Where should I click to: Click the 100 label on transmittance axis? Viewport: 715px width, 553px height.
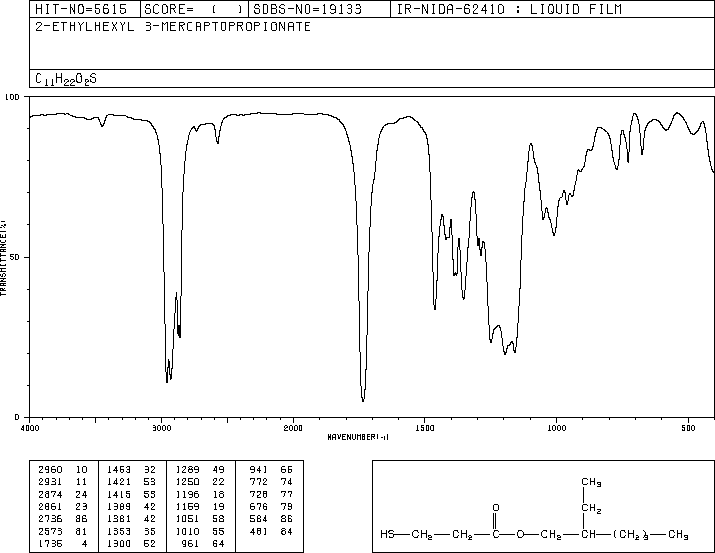tap(12, 97)
